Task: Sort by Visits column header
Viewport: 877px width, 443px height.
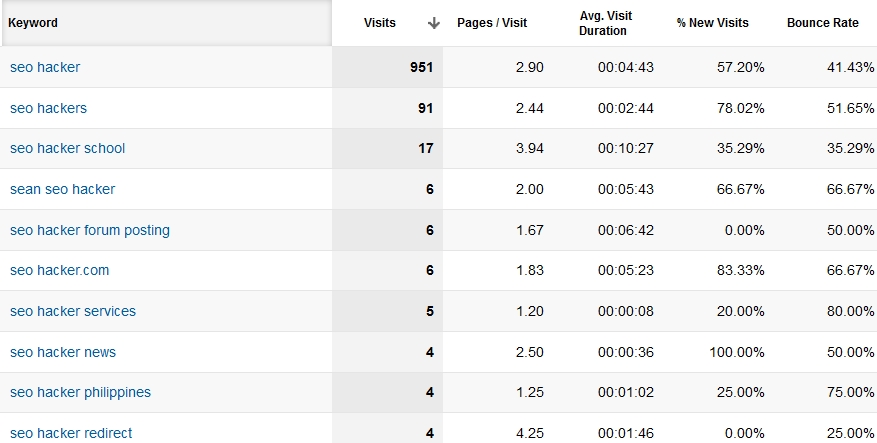Action: (x=380, y=23)
